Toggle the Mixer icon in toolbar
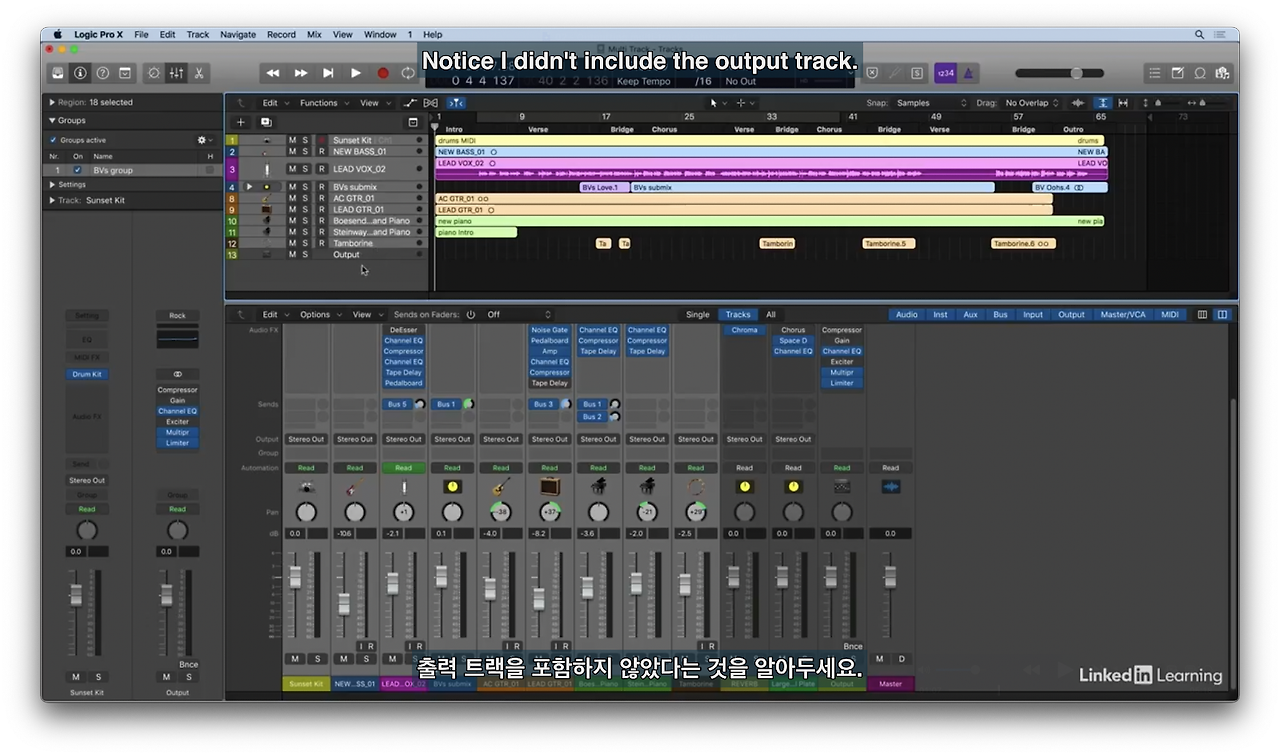Screen dimensions: 1280x756 coord(176,73)
